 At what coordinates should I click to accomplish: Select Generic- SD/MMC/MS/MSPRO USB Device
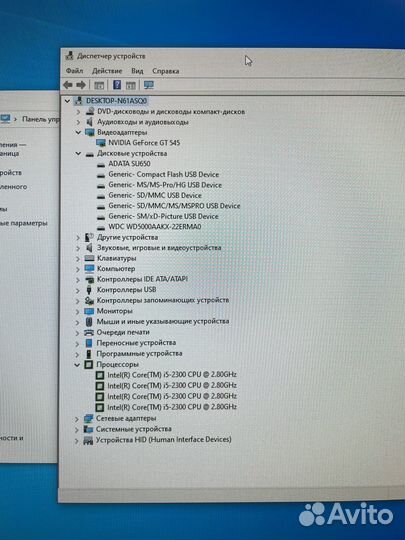click(174, 206)
